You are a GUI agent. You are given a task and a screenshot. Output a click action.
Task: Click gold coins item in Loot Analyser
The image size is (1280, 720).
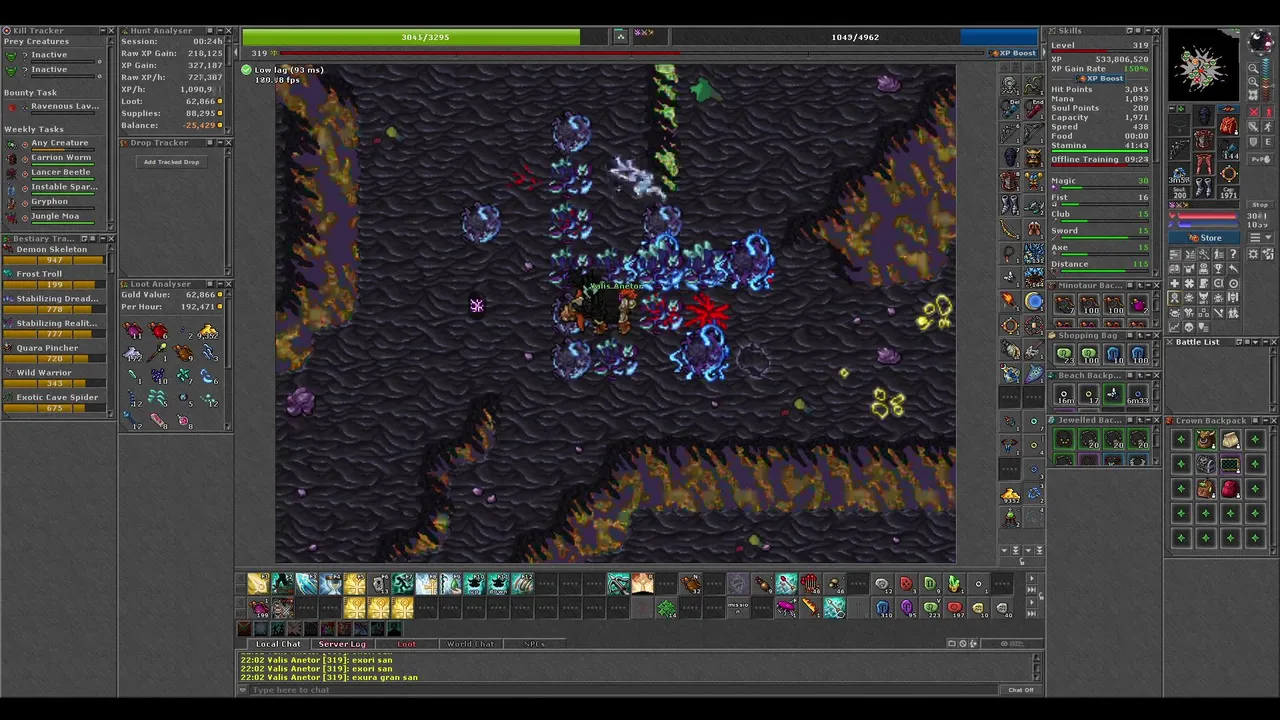[208, 331]
